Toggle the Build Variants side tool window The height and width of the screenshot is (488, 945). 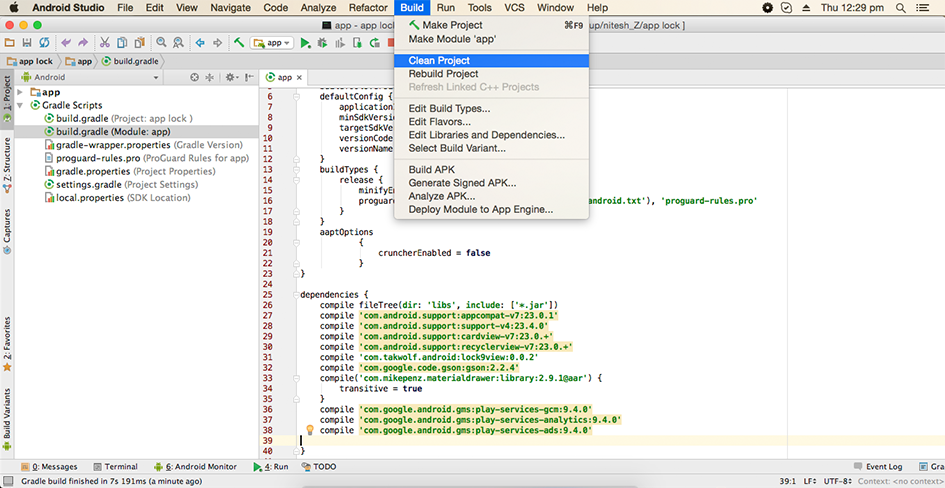pyautogui.click(x=7, y=419)
